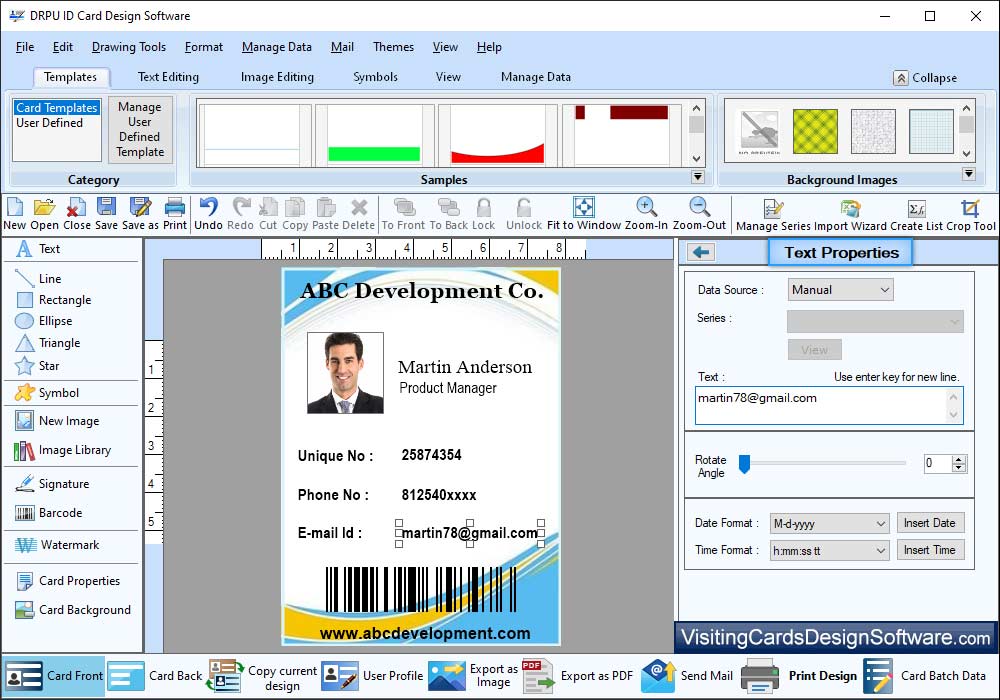Increase the Rotate Angle value
The image size is (1000, 700).
tap(959, 460)
